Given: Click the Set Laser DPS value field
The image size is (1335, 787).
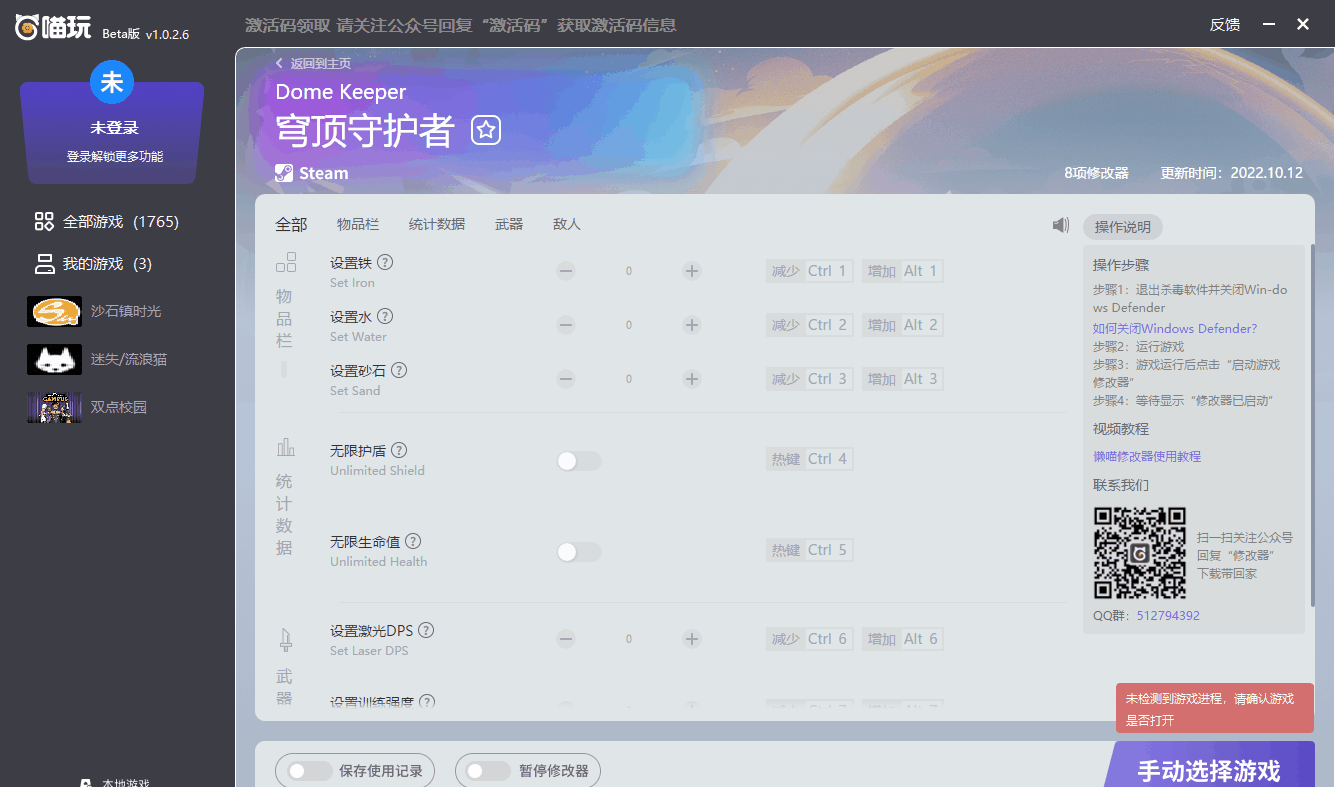Looking at the screenshot, I should click(629, 639).
